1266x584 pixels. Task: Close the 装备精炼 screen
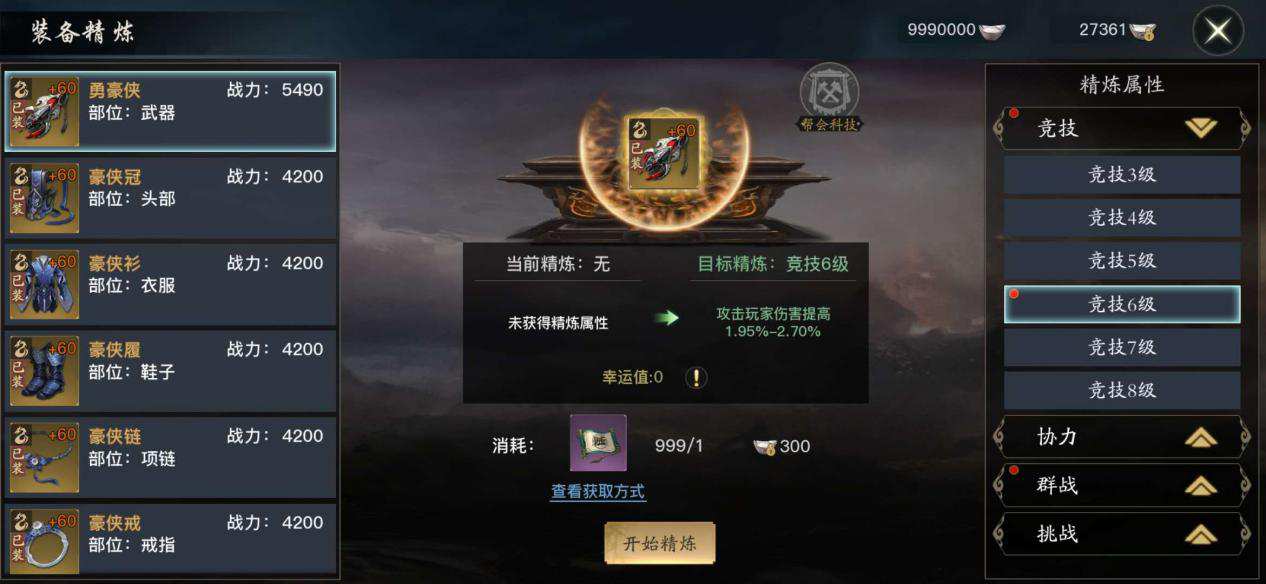pos(1218,30)
